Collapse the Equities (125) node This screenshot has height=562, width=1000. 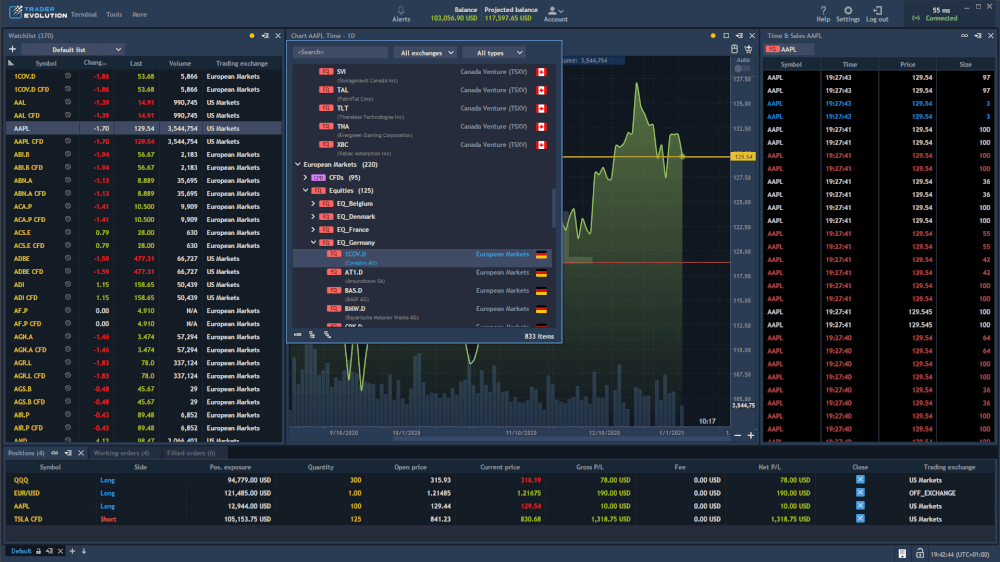305,191
